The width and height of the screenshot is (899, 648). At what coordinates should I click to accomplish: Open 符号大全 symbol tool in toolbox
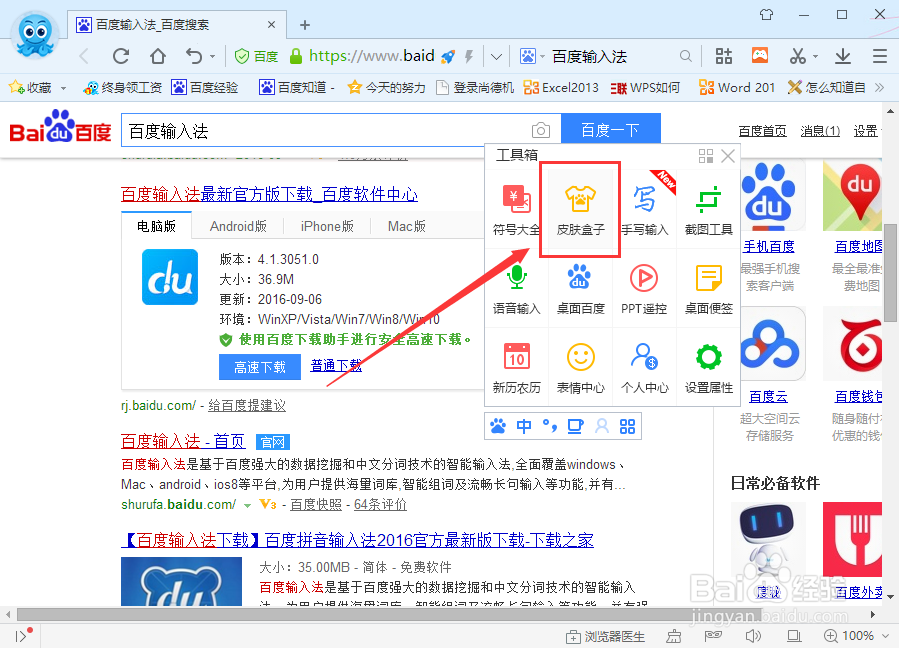click(x=517, y=210)
